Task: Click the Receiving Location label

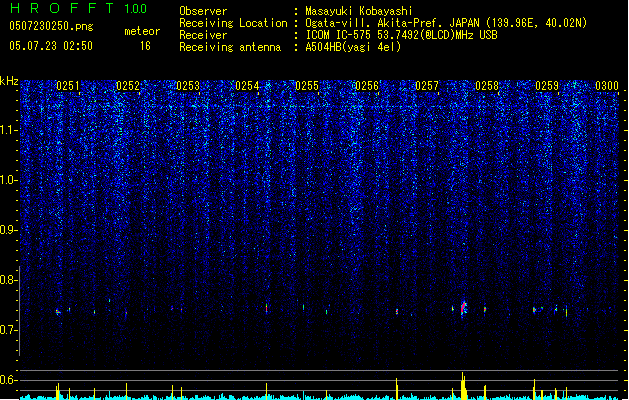Action: (233, 23)
